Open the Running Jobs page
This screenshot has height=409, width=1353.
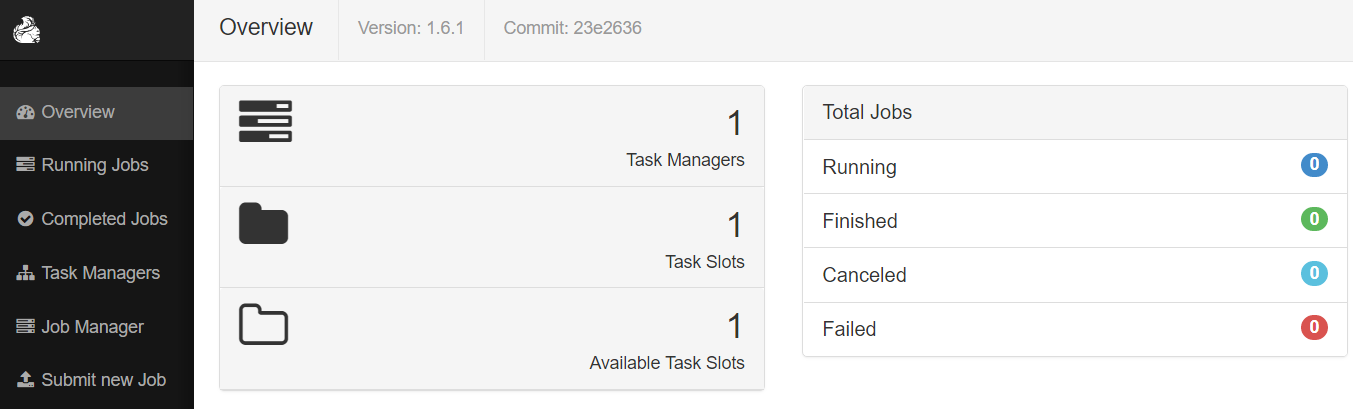[95, 165]
